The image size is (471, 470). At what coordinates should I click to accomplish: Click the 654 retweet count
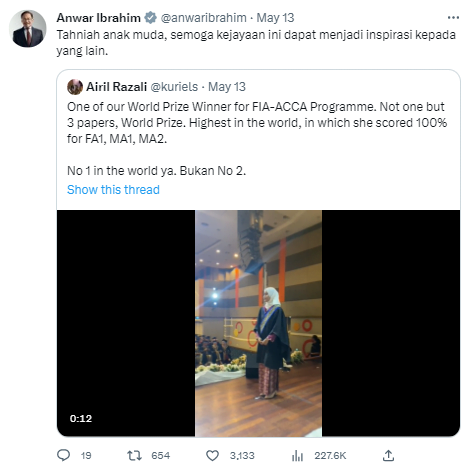160,455
